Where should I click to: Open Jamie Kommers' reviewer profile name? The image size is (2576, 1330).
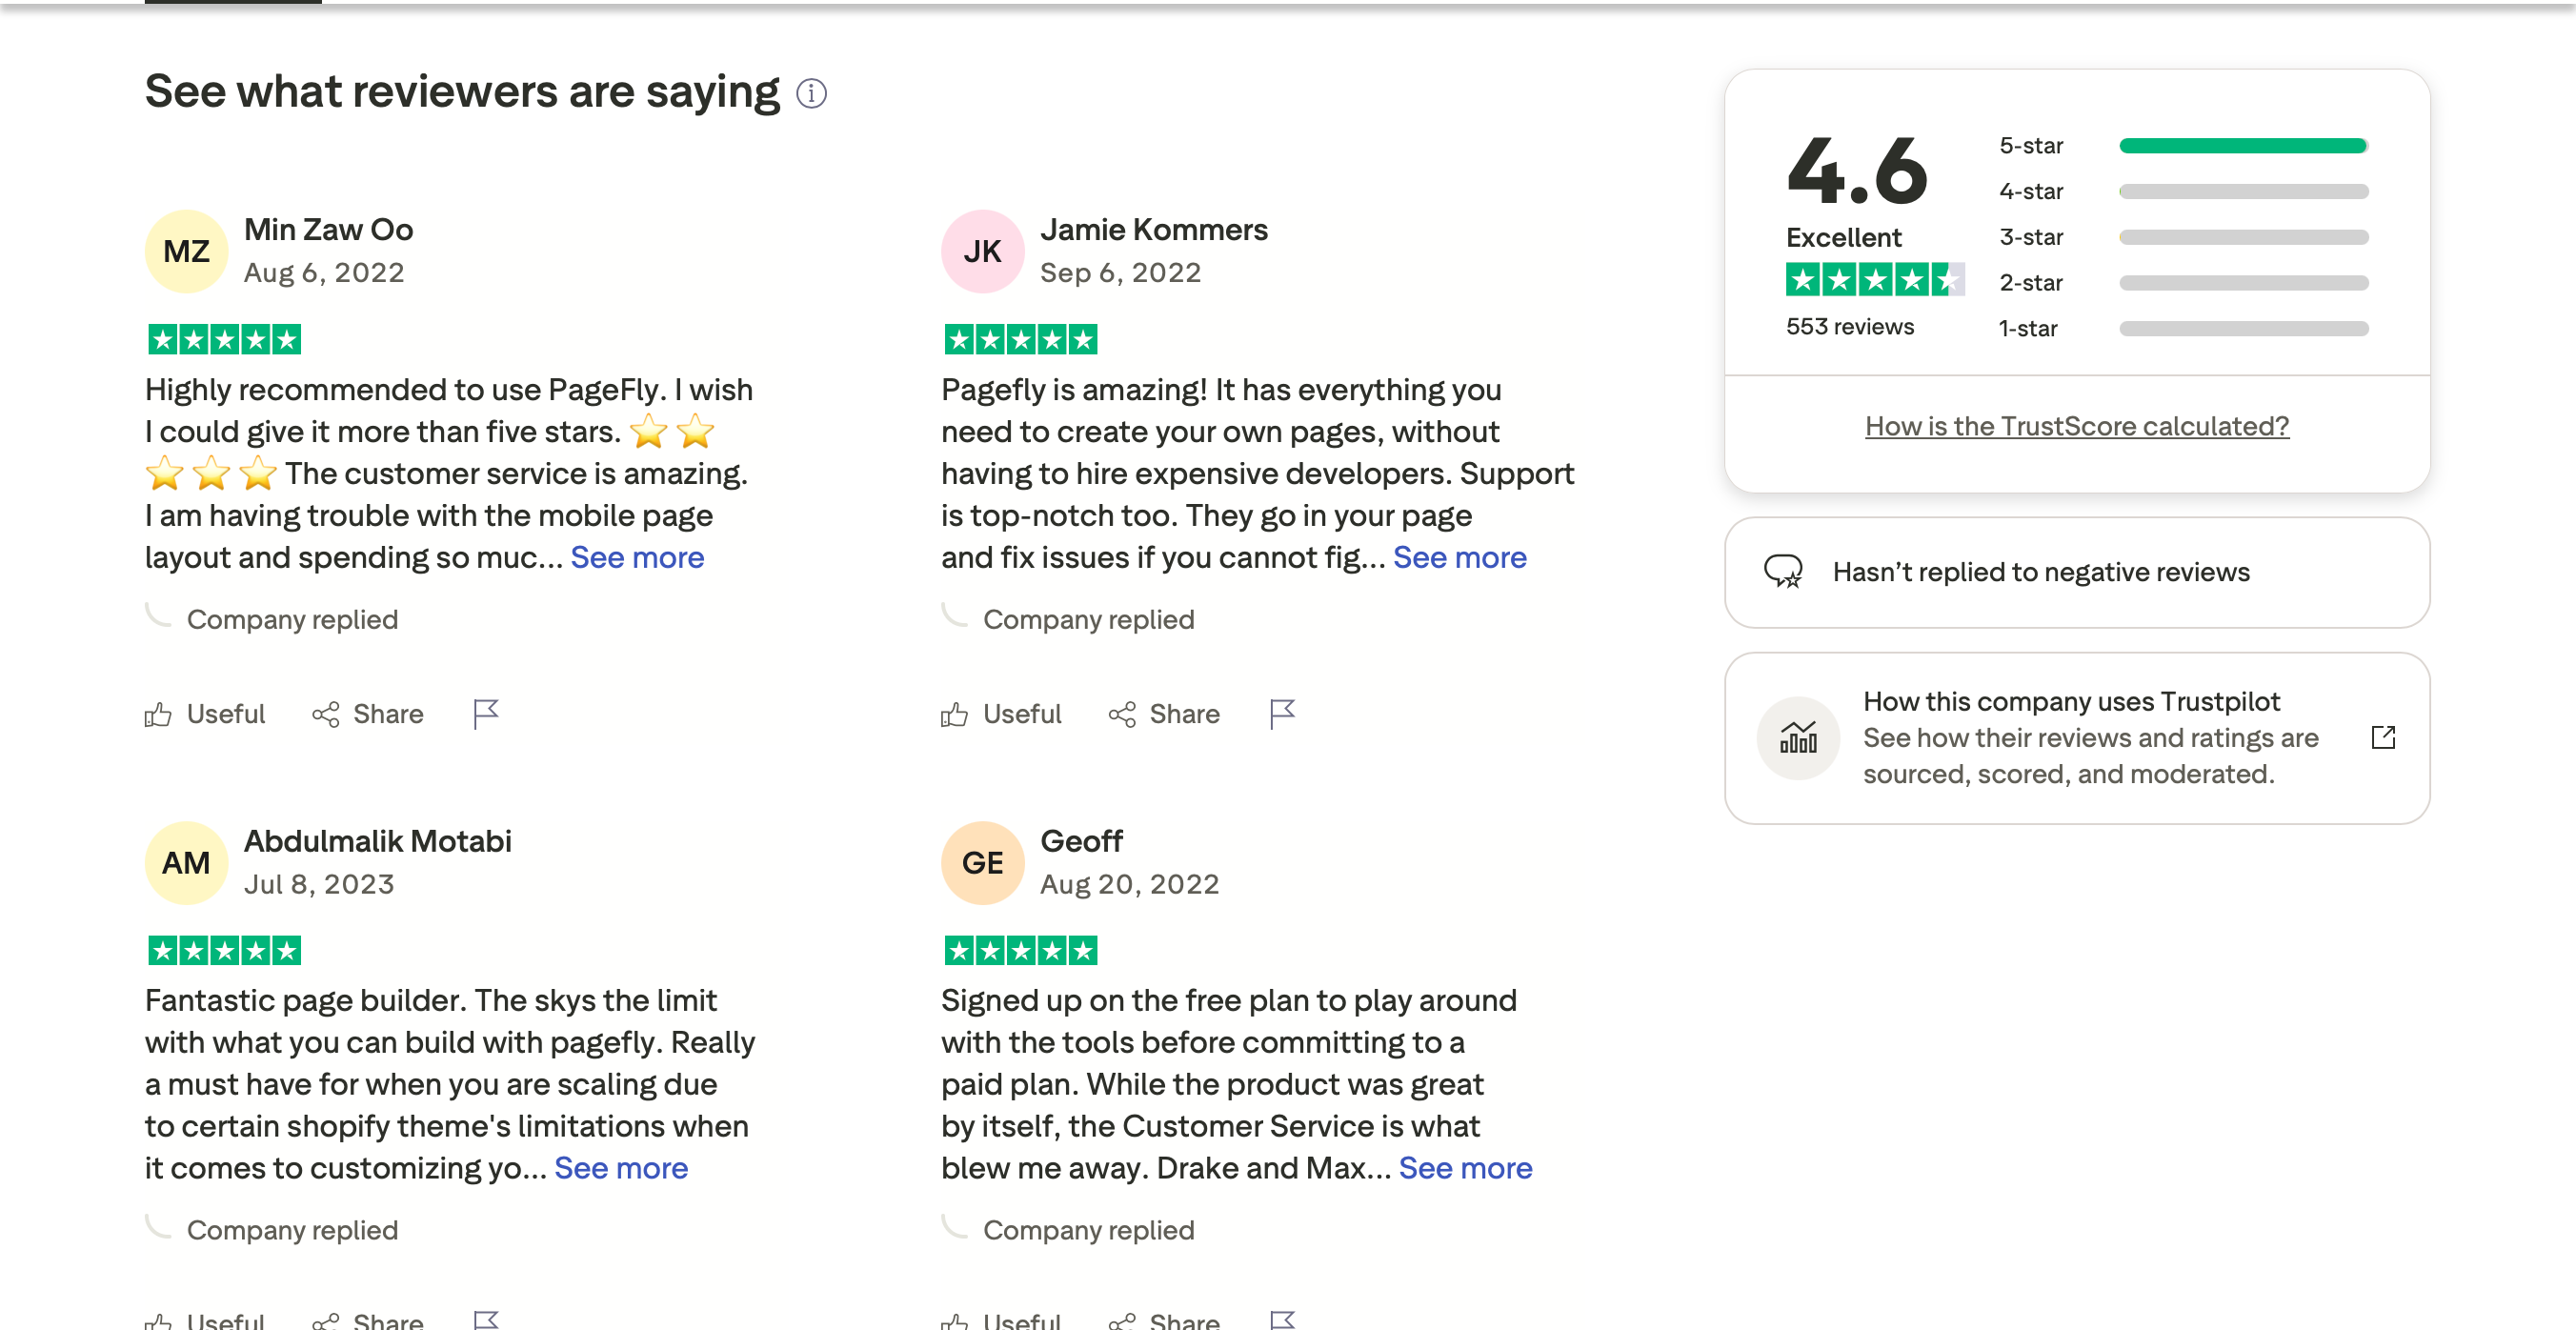click(x=1153, y=230)
